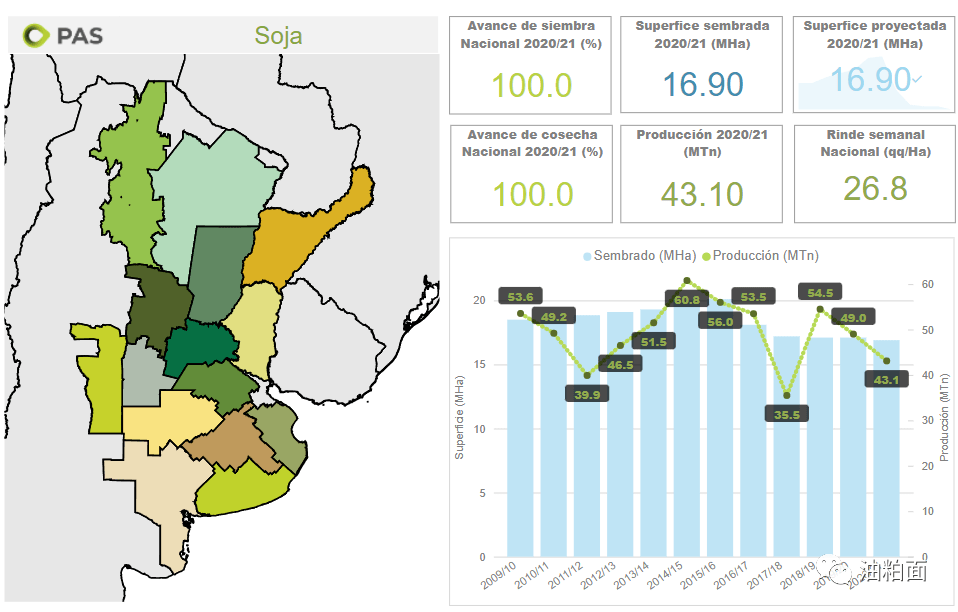The height and width of the screenshot is (612, 958).
Task: Open the Superfice sembrada 2020/21 card
Action: 702,65
